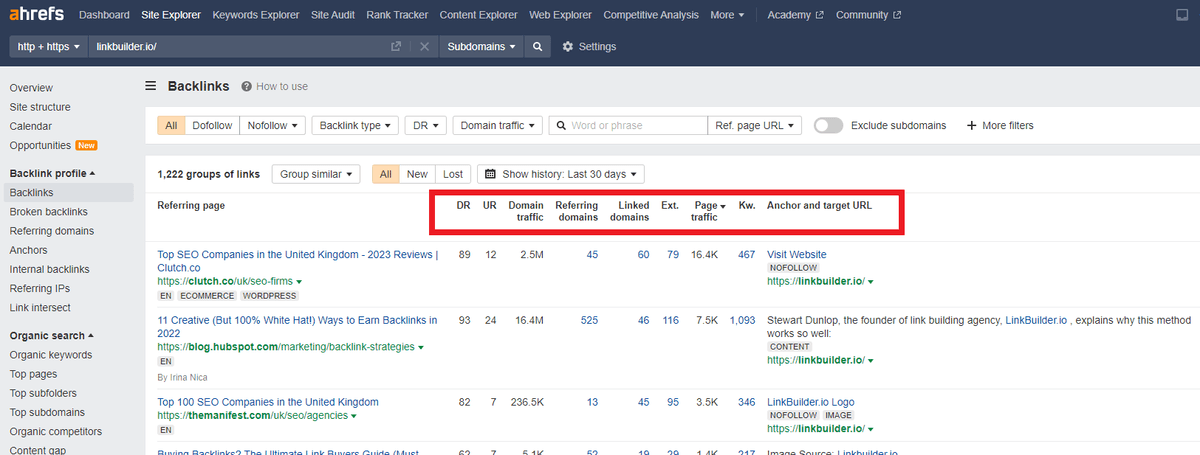Open Site Audit

(335, 15)
